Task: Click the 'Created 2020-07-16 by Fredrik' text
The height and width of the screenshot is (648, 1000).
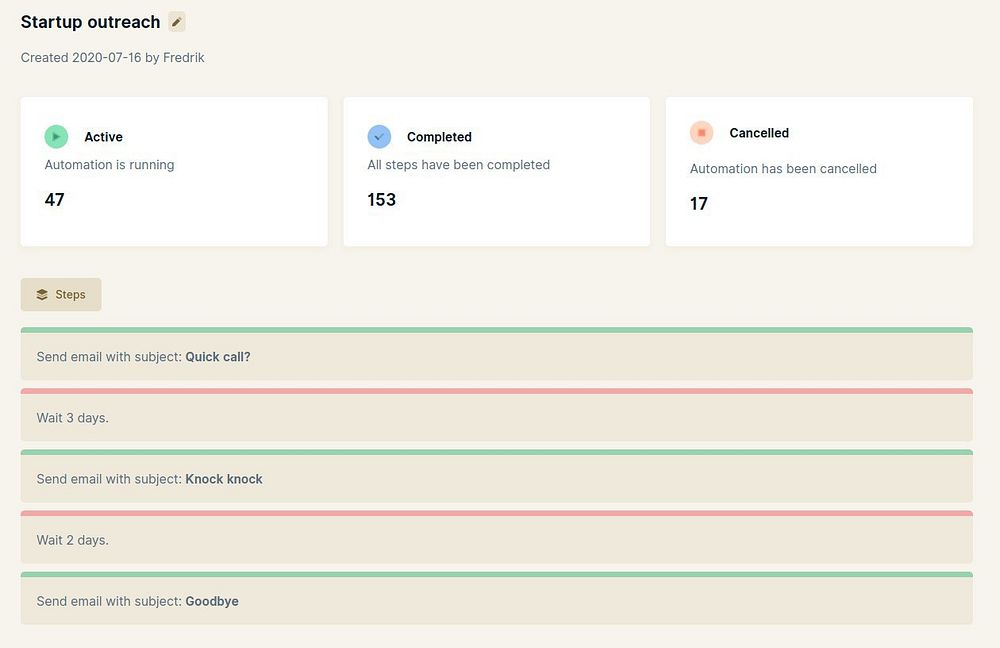Action: tap(113, 58)
